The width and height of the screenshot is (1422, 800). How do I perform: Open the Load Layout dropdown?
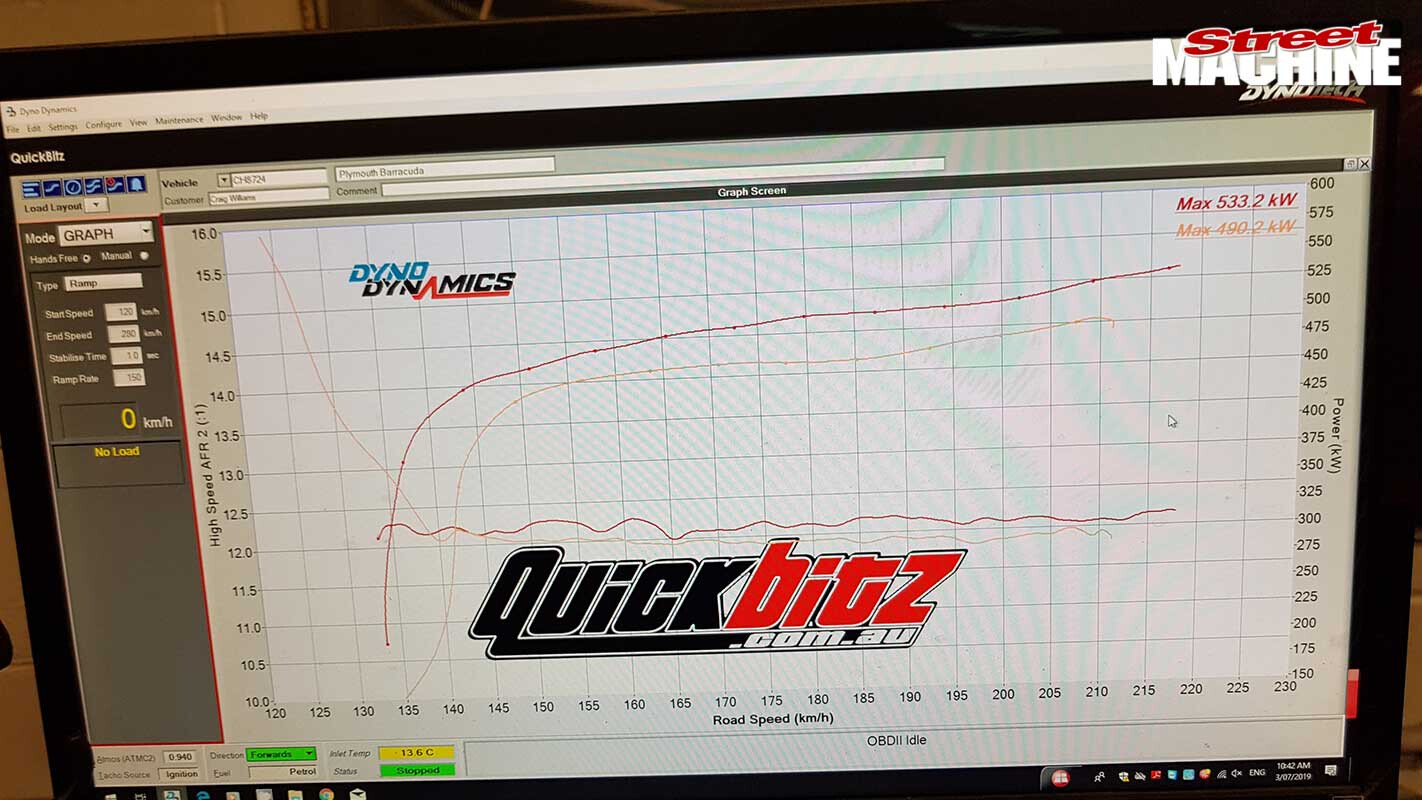[x=96, y=205]
